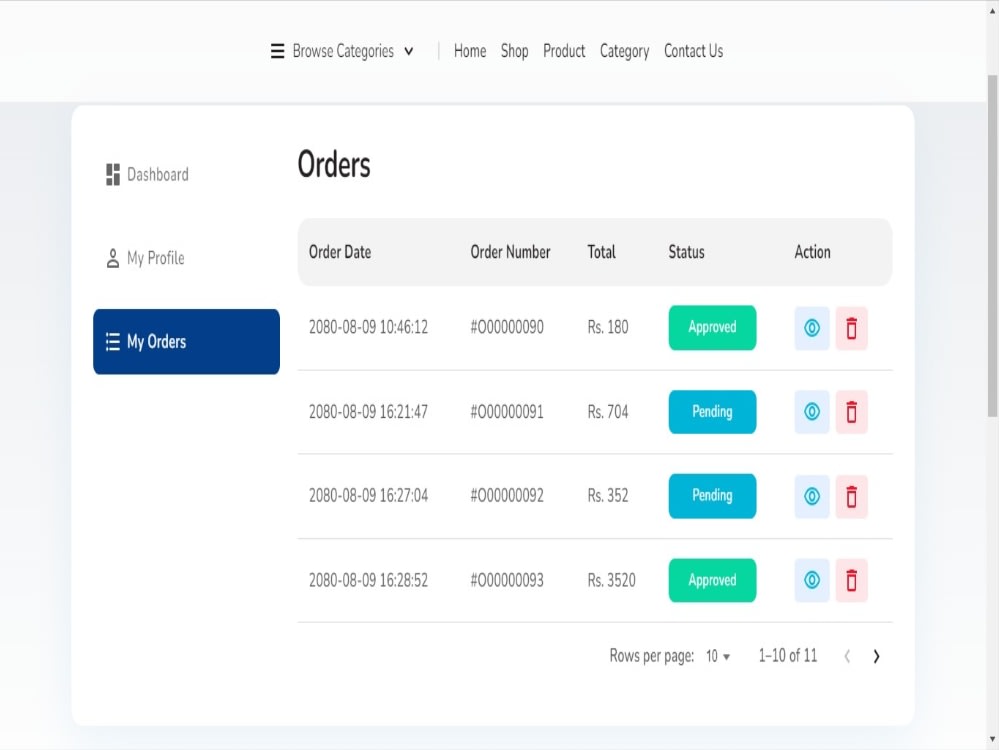Switch to the Shop navigation link
The height and width of the screenshot is (750, 1000).
pyautogui.click(x=514, y=51)
